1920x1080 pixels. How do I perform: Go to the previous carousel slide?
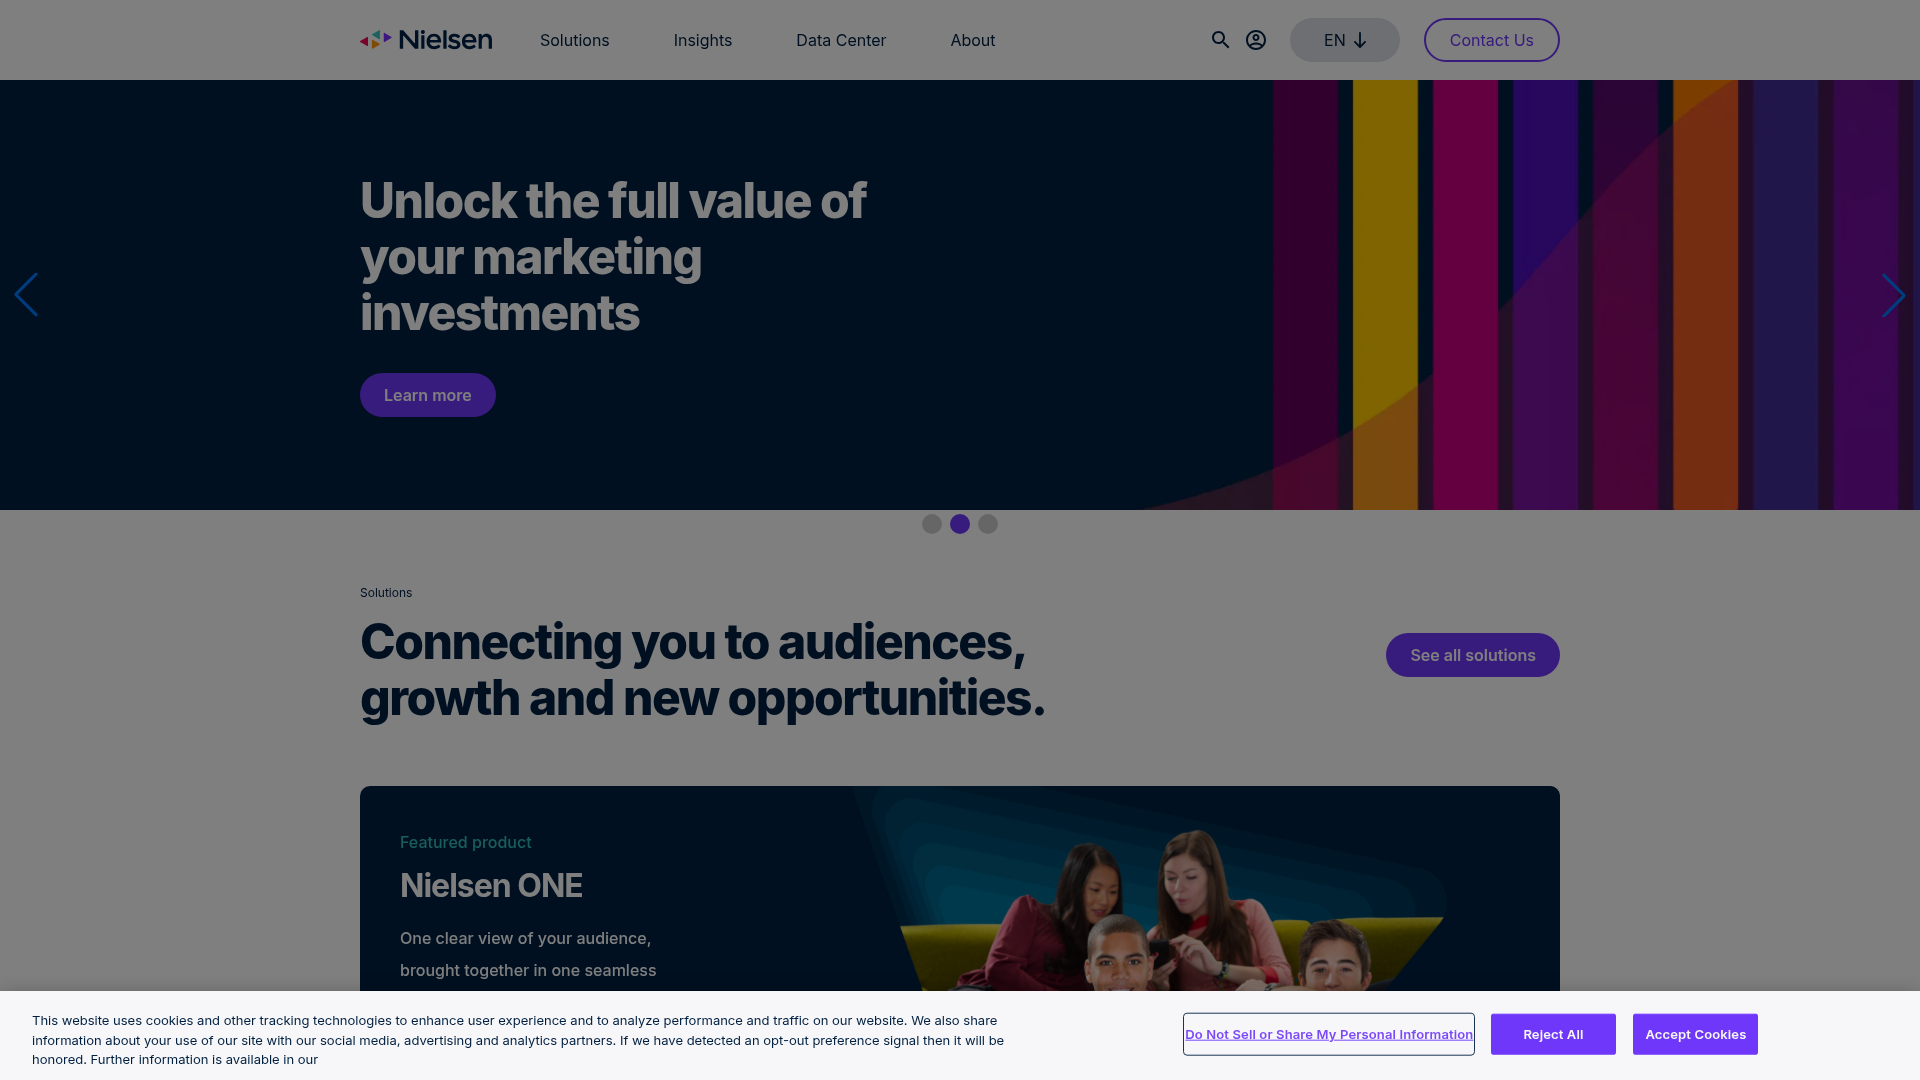pos(27,295)
